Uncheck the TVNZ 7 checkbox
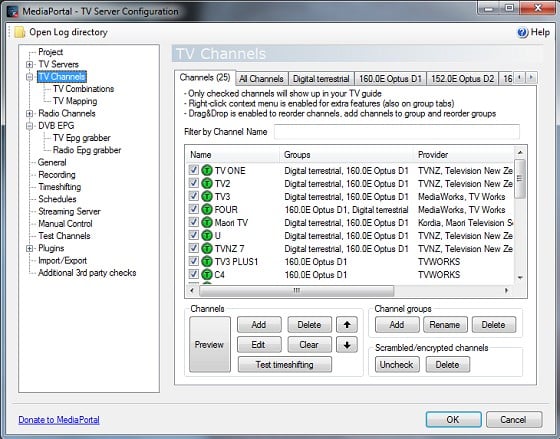 coord(194,248)
